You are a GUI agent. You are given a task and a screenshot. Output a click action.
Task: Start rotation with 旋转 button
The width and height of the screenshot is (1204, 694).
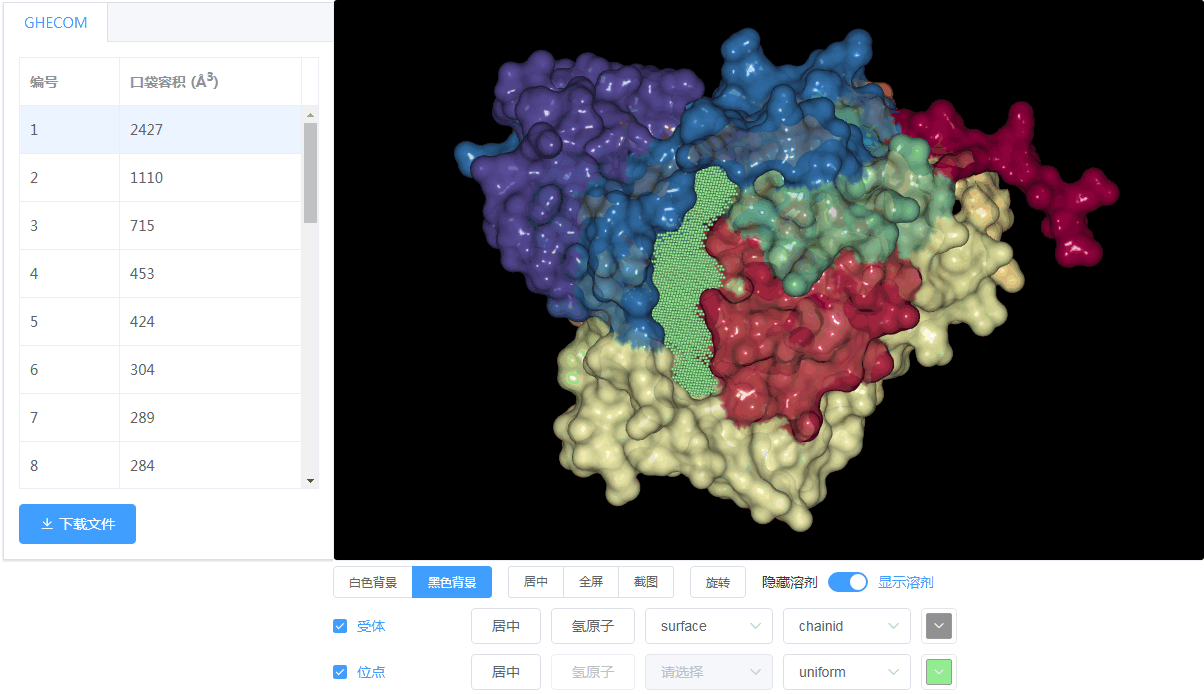click(718, 582)
